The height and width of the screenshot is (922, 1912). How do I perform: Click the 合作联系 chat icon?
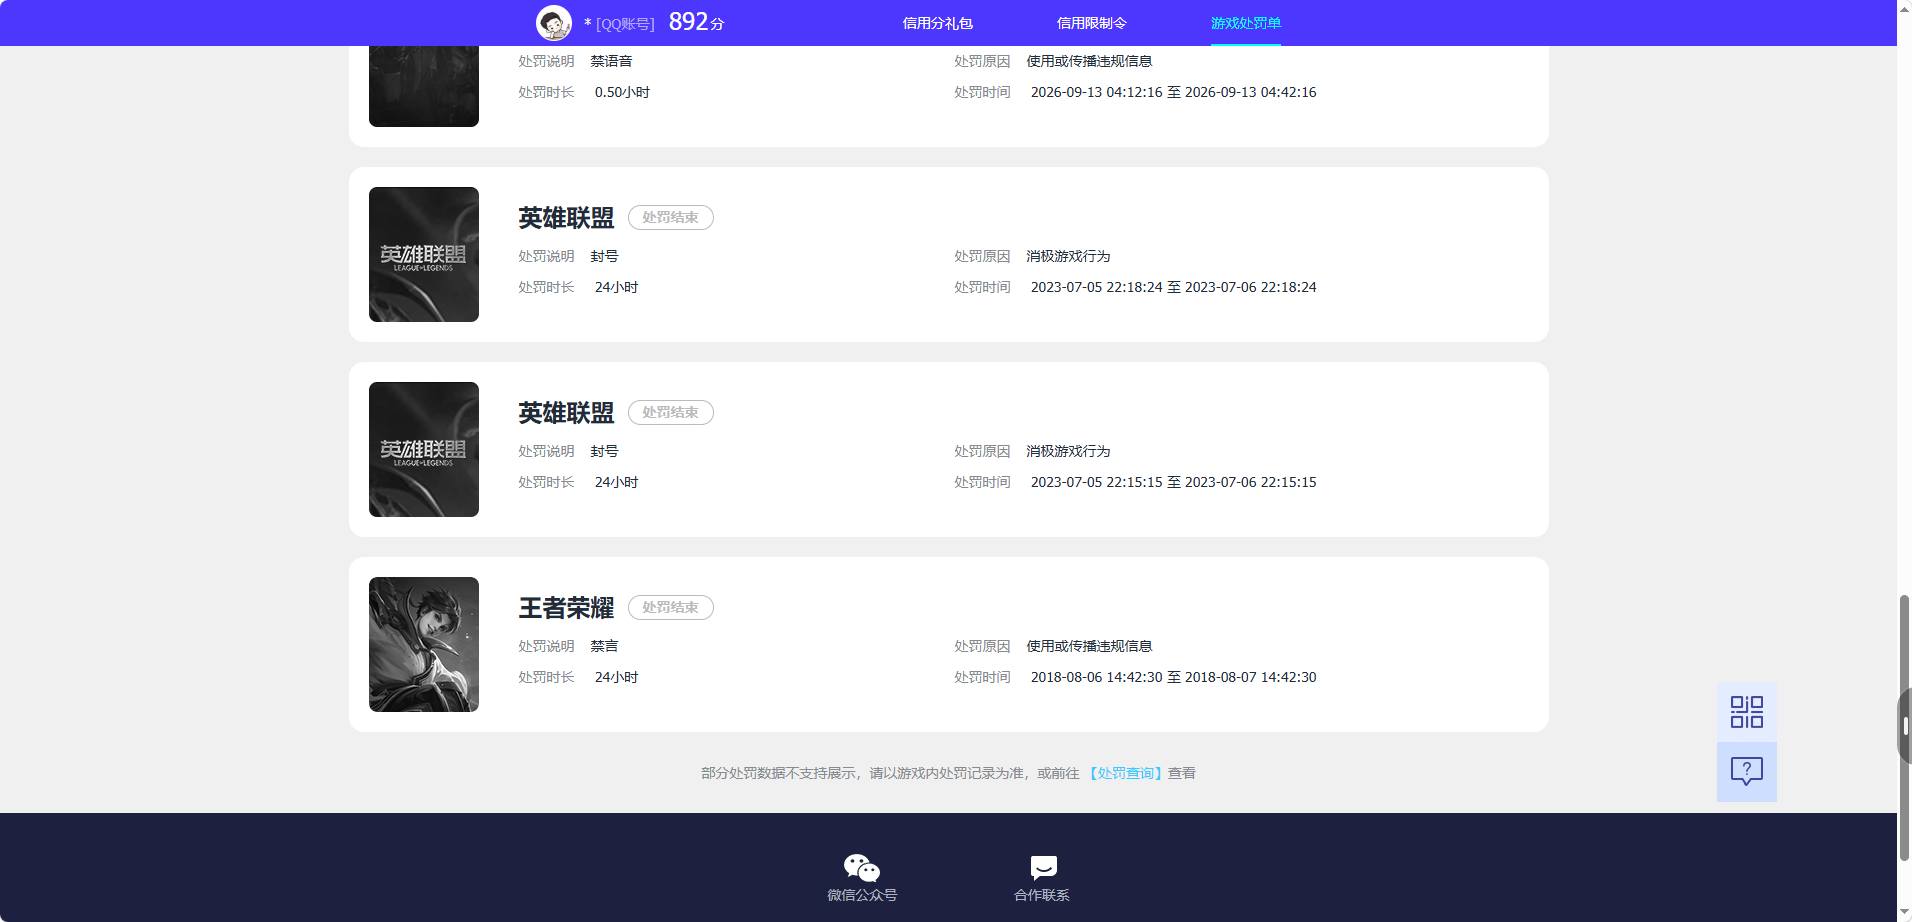click(1043, 867)
